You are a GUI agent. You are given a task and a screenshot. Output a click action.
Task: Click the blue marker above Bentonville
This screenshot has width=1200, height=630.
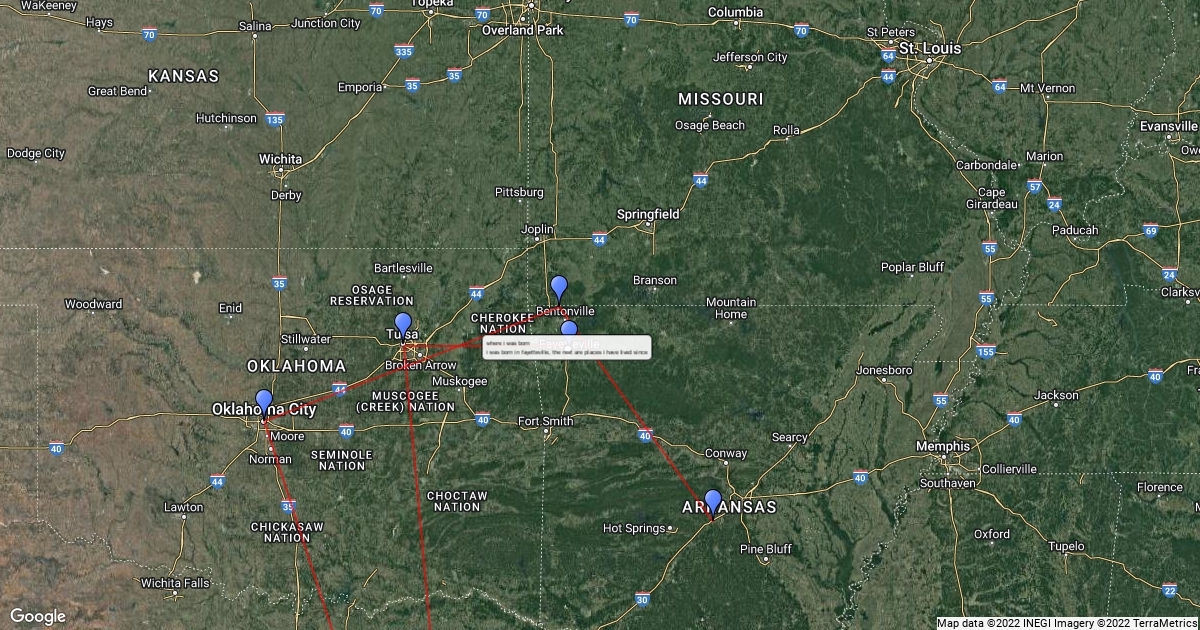click(559, 288)
